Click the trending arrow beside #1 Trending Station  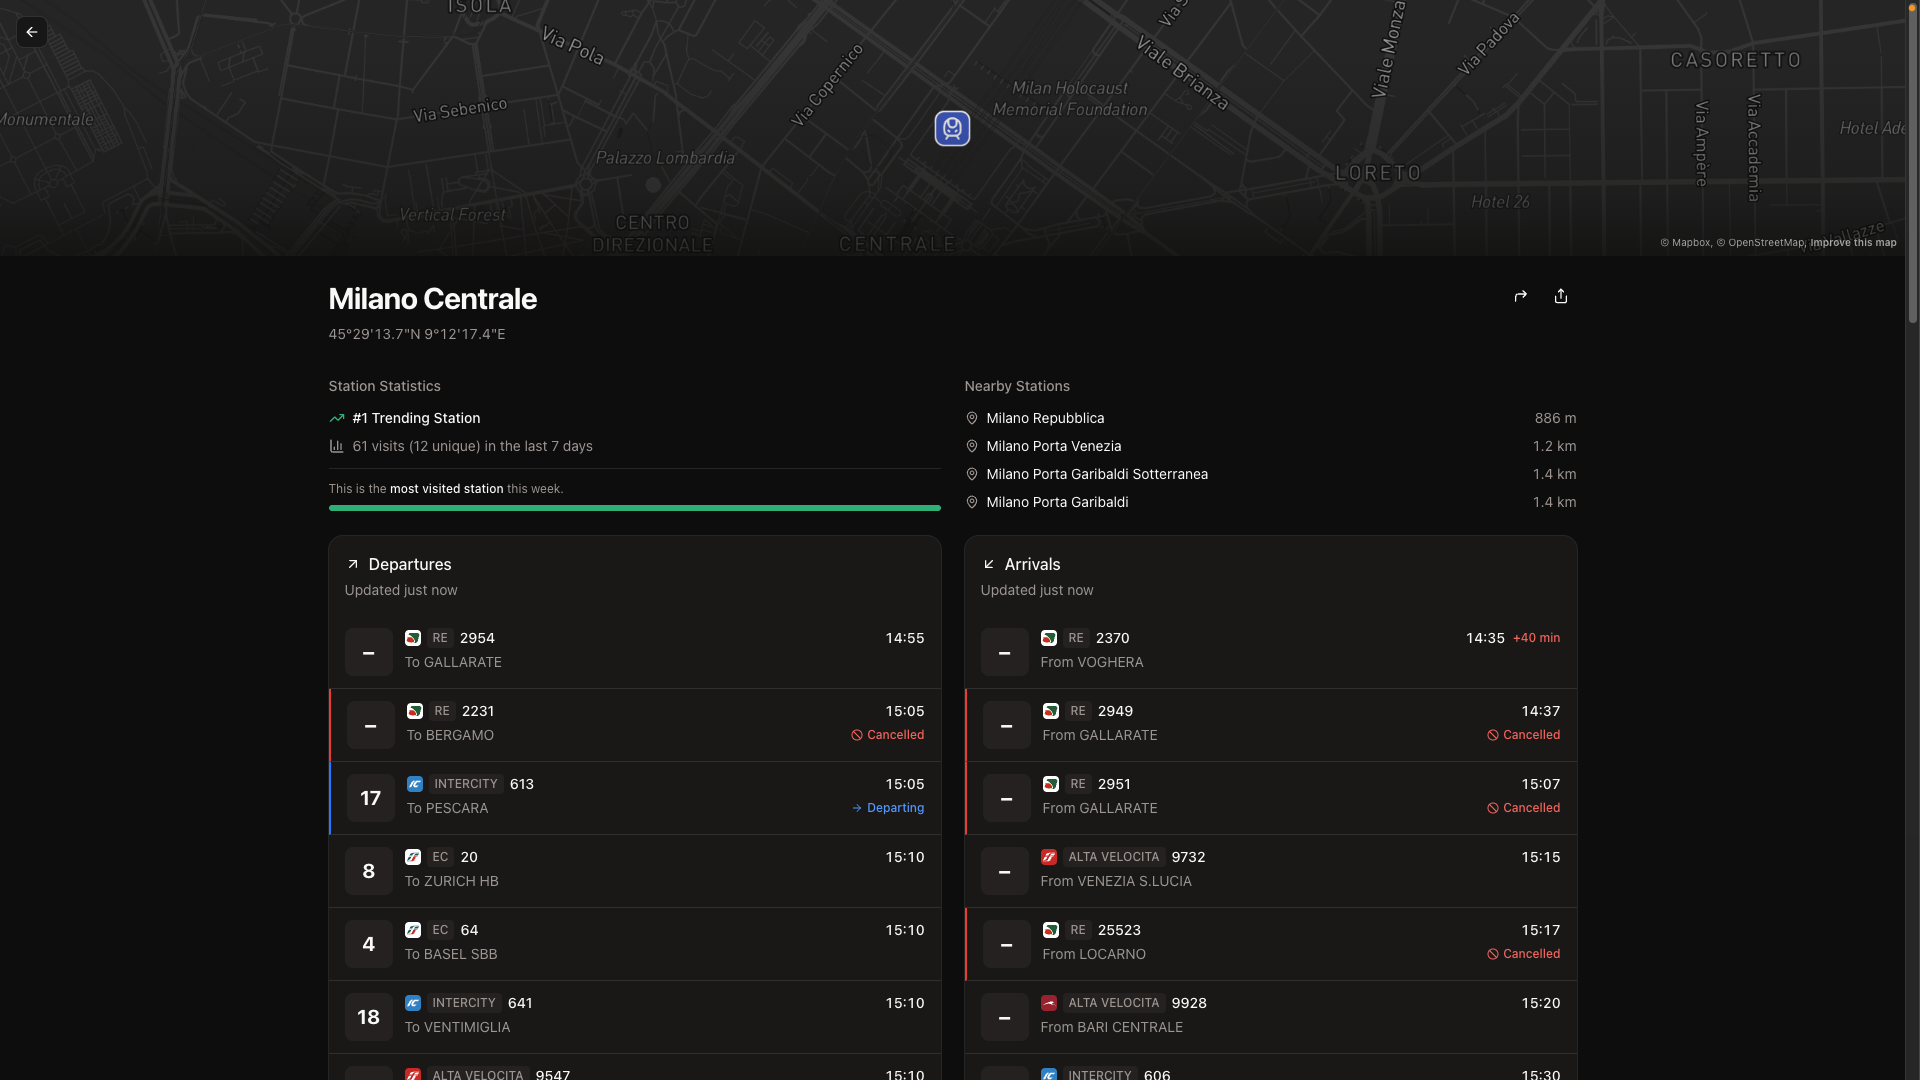coord(337,418)
